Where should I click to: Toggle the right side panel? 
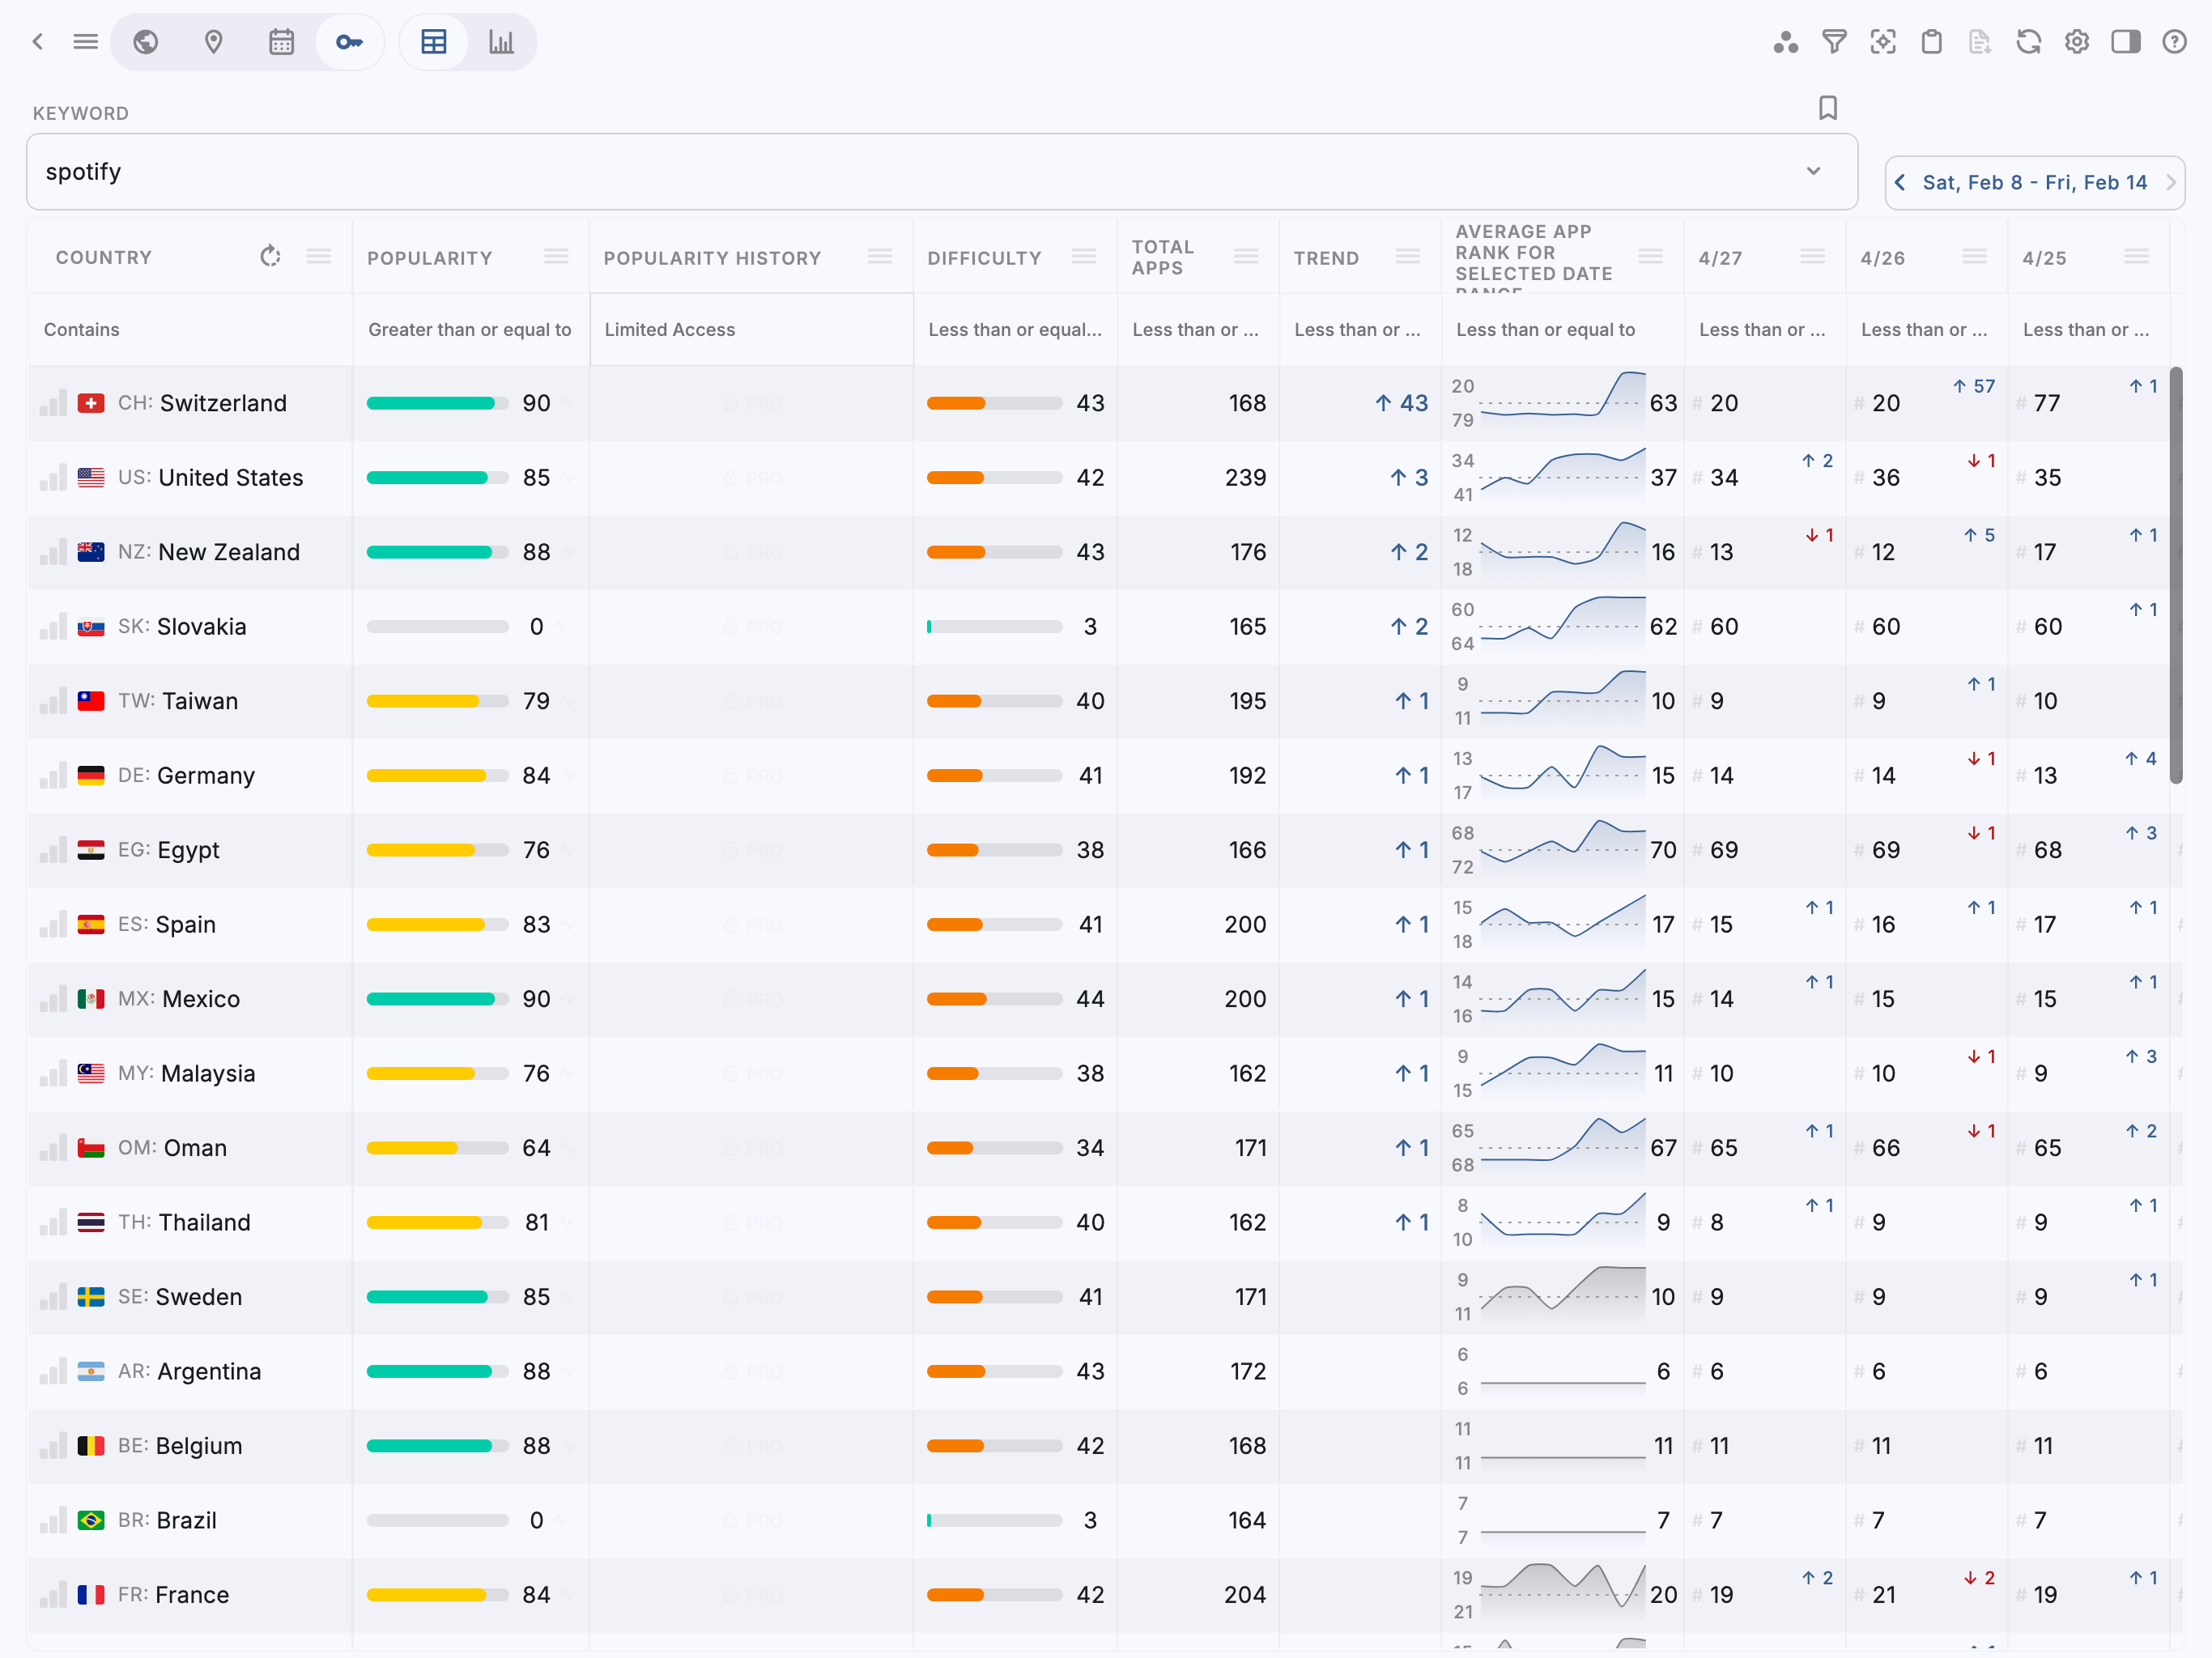(x=2126, y=42)
